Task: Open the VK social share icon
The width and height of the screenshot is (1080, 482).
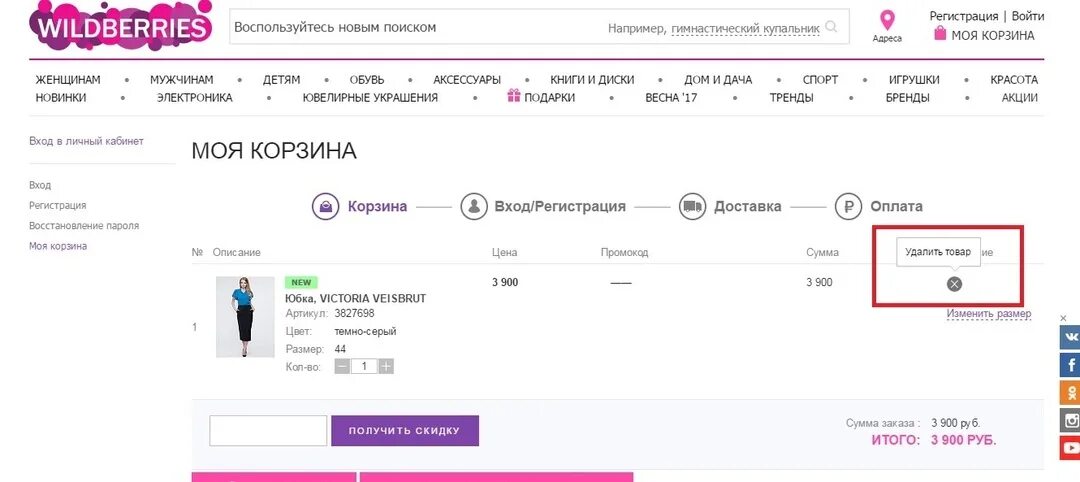Action: coord(1070,337)
